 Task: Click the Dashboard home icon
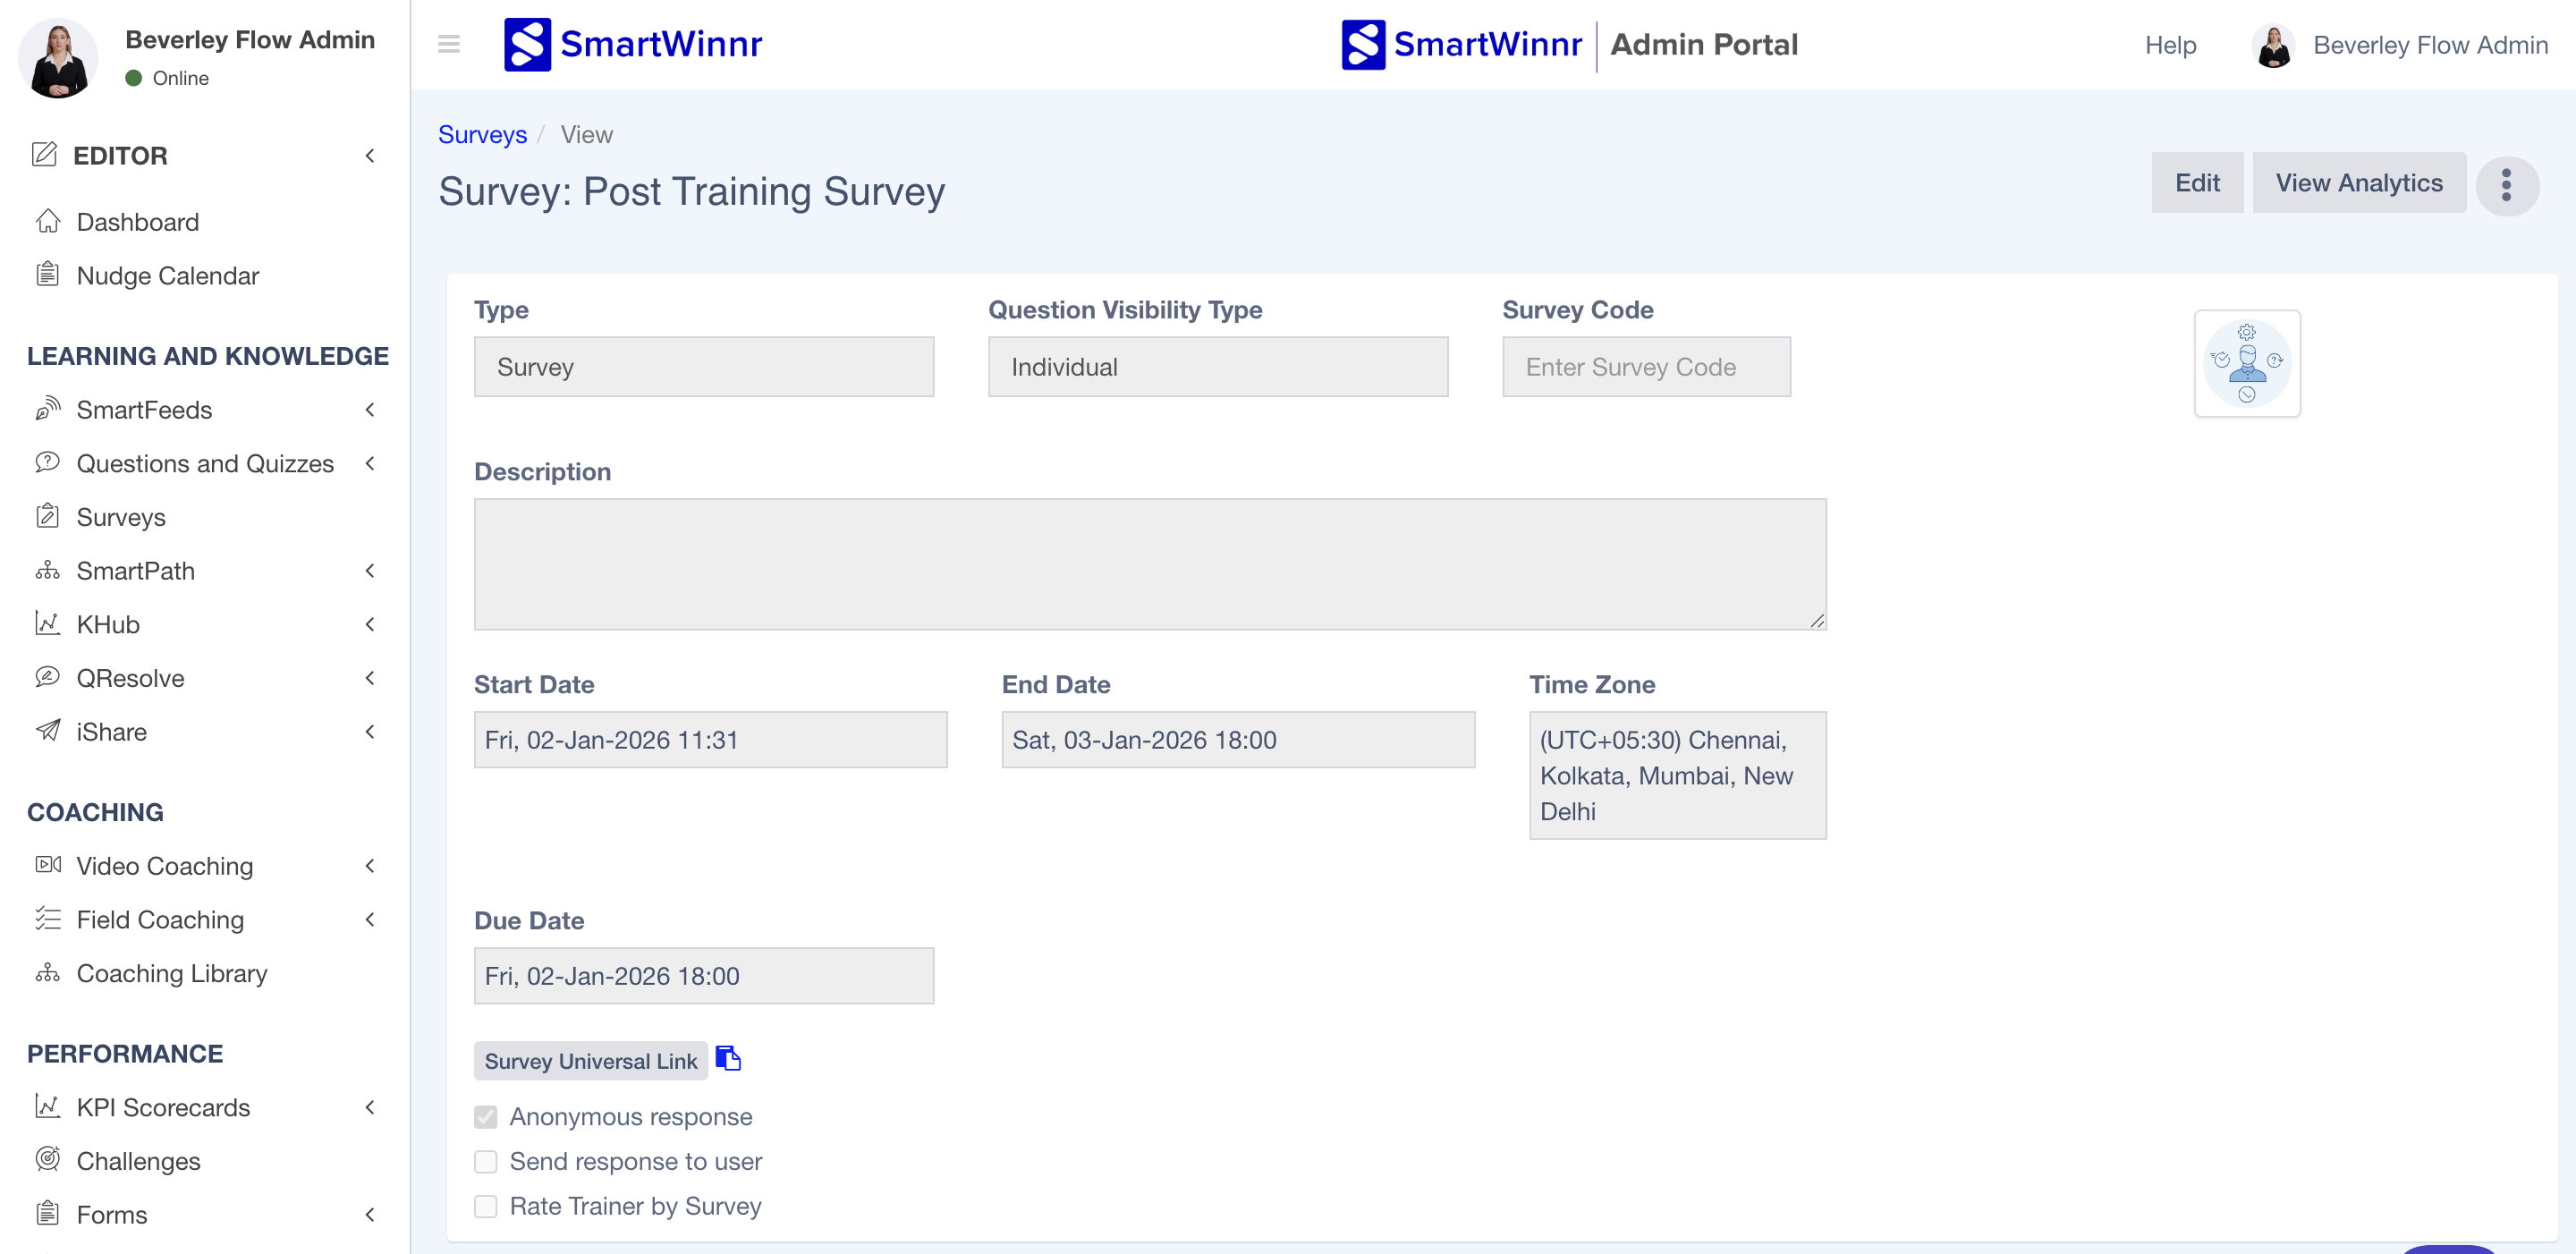tap(47, 221)
